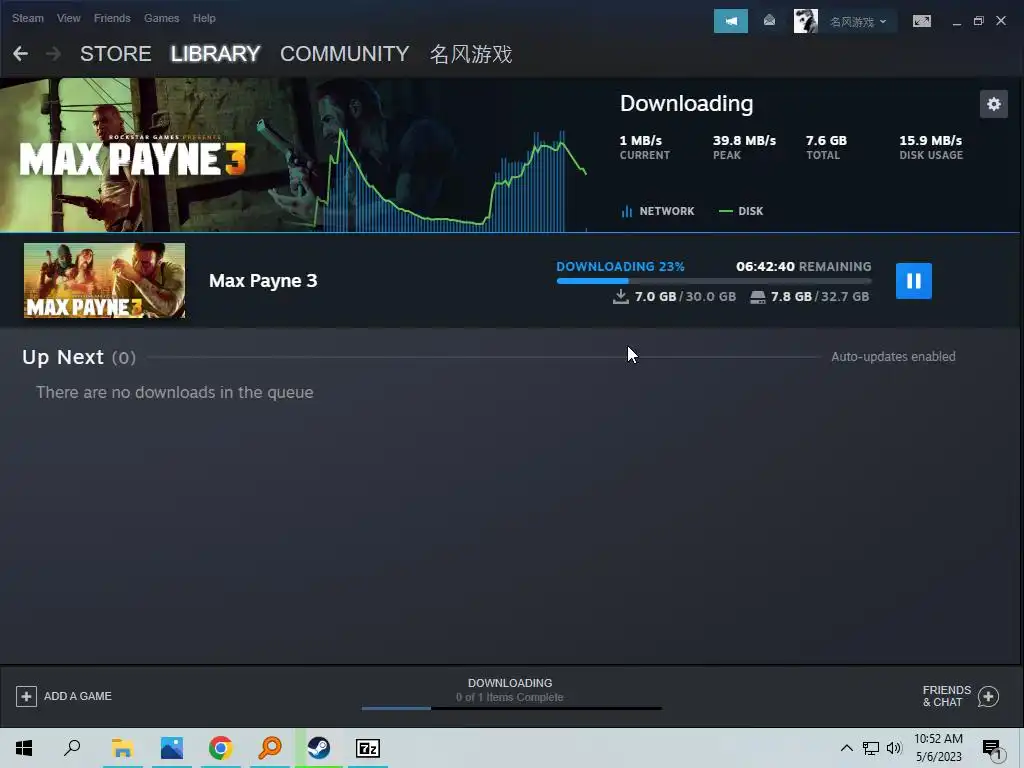Click the user profile avatar picture
Image resolution: width=1024 pixels, height=768 pixels.
point(805,22)
